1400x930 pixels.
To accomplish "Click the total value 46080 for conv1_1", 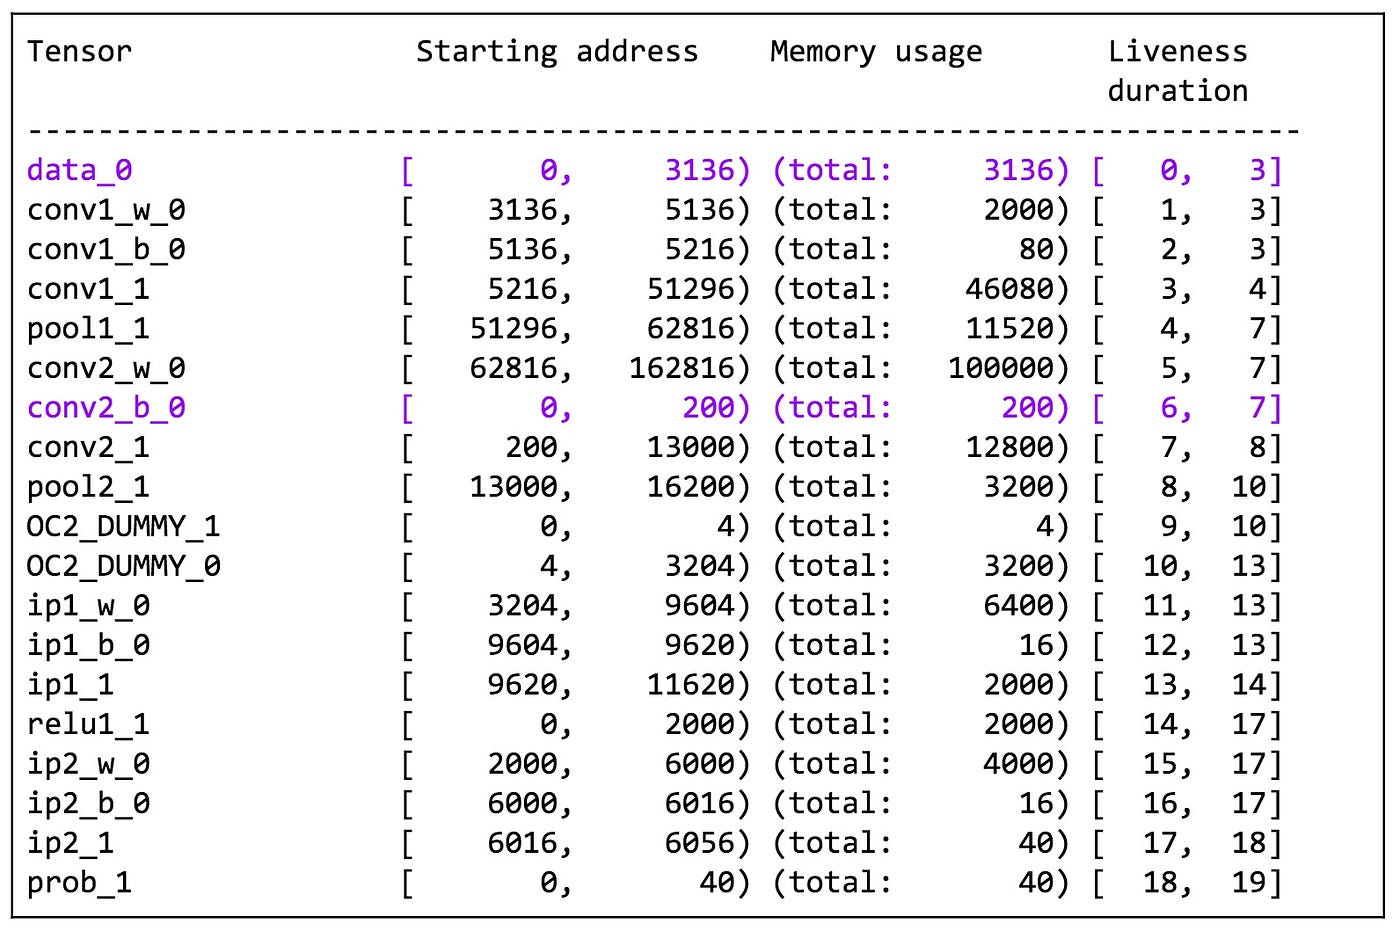I will click(1009, 289).
